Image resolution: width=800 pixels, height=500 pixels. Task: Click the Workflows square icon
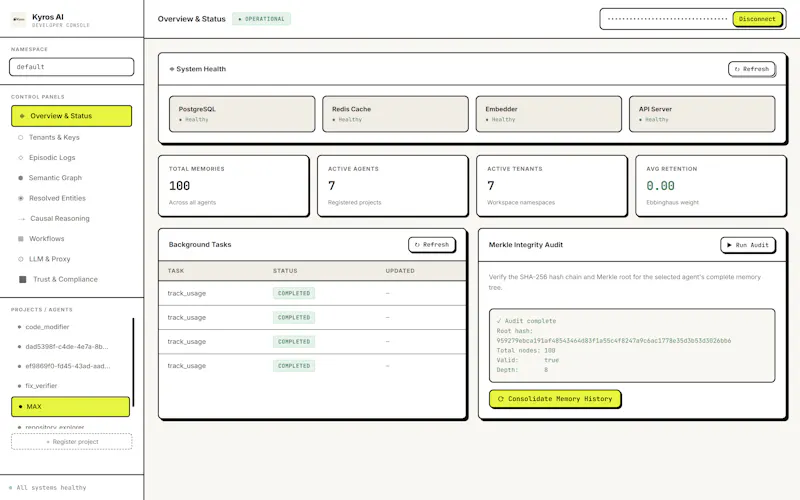coord(20,239)
